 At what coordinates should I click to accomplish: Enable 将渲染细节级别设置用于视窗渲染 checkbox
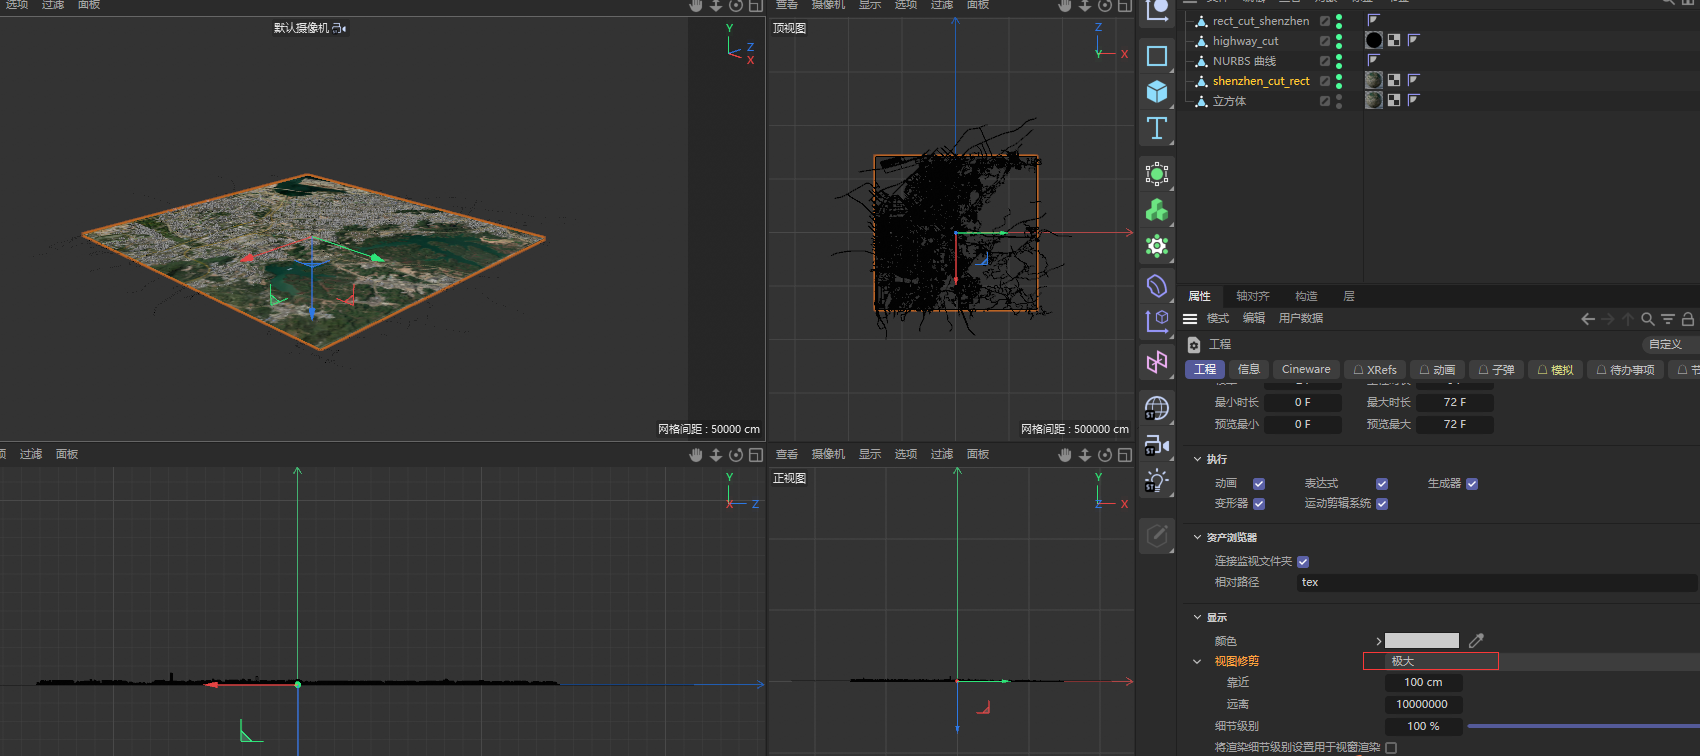[x=1391, y=748]
